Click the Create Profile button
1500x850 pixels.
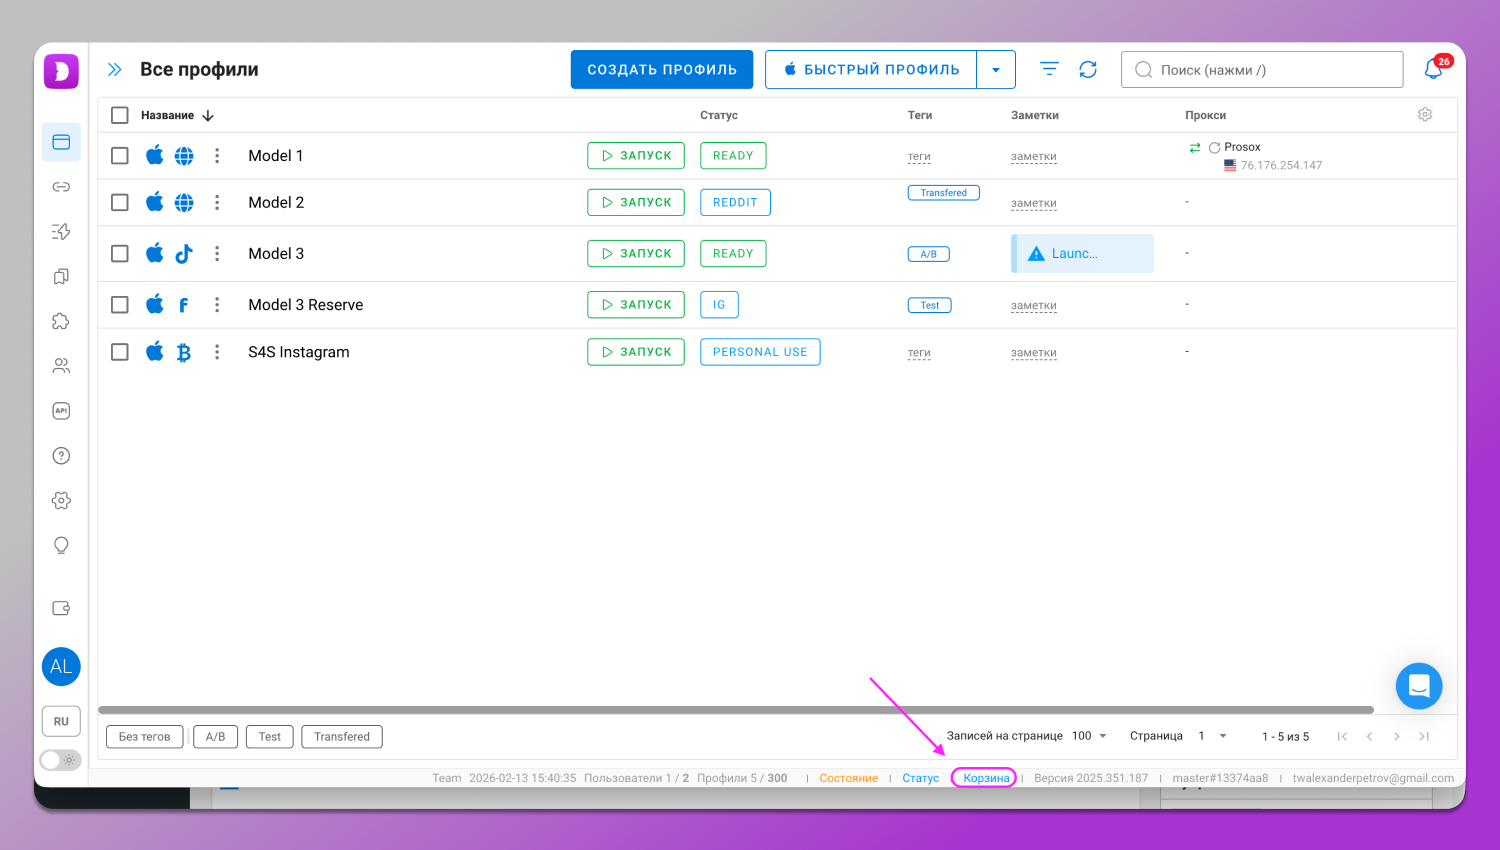[661, 70]
